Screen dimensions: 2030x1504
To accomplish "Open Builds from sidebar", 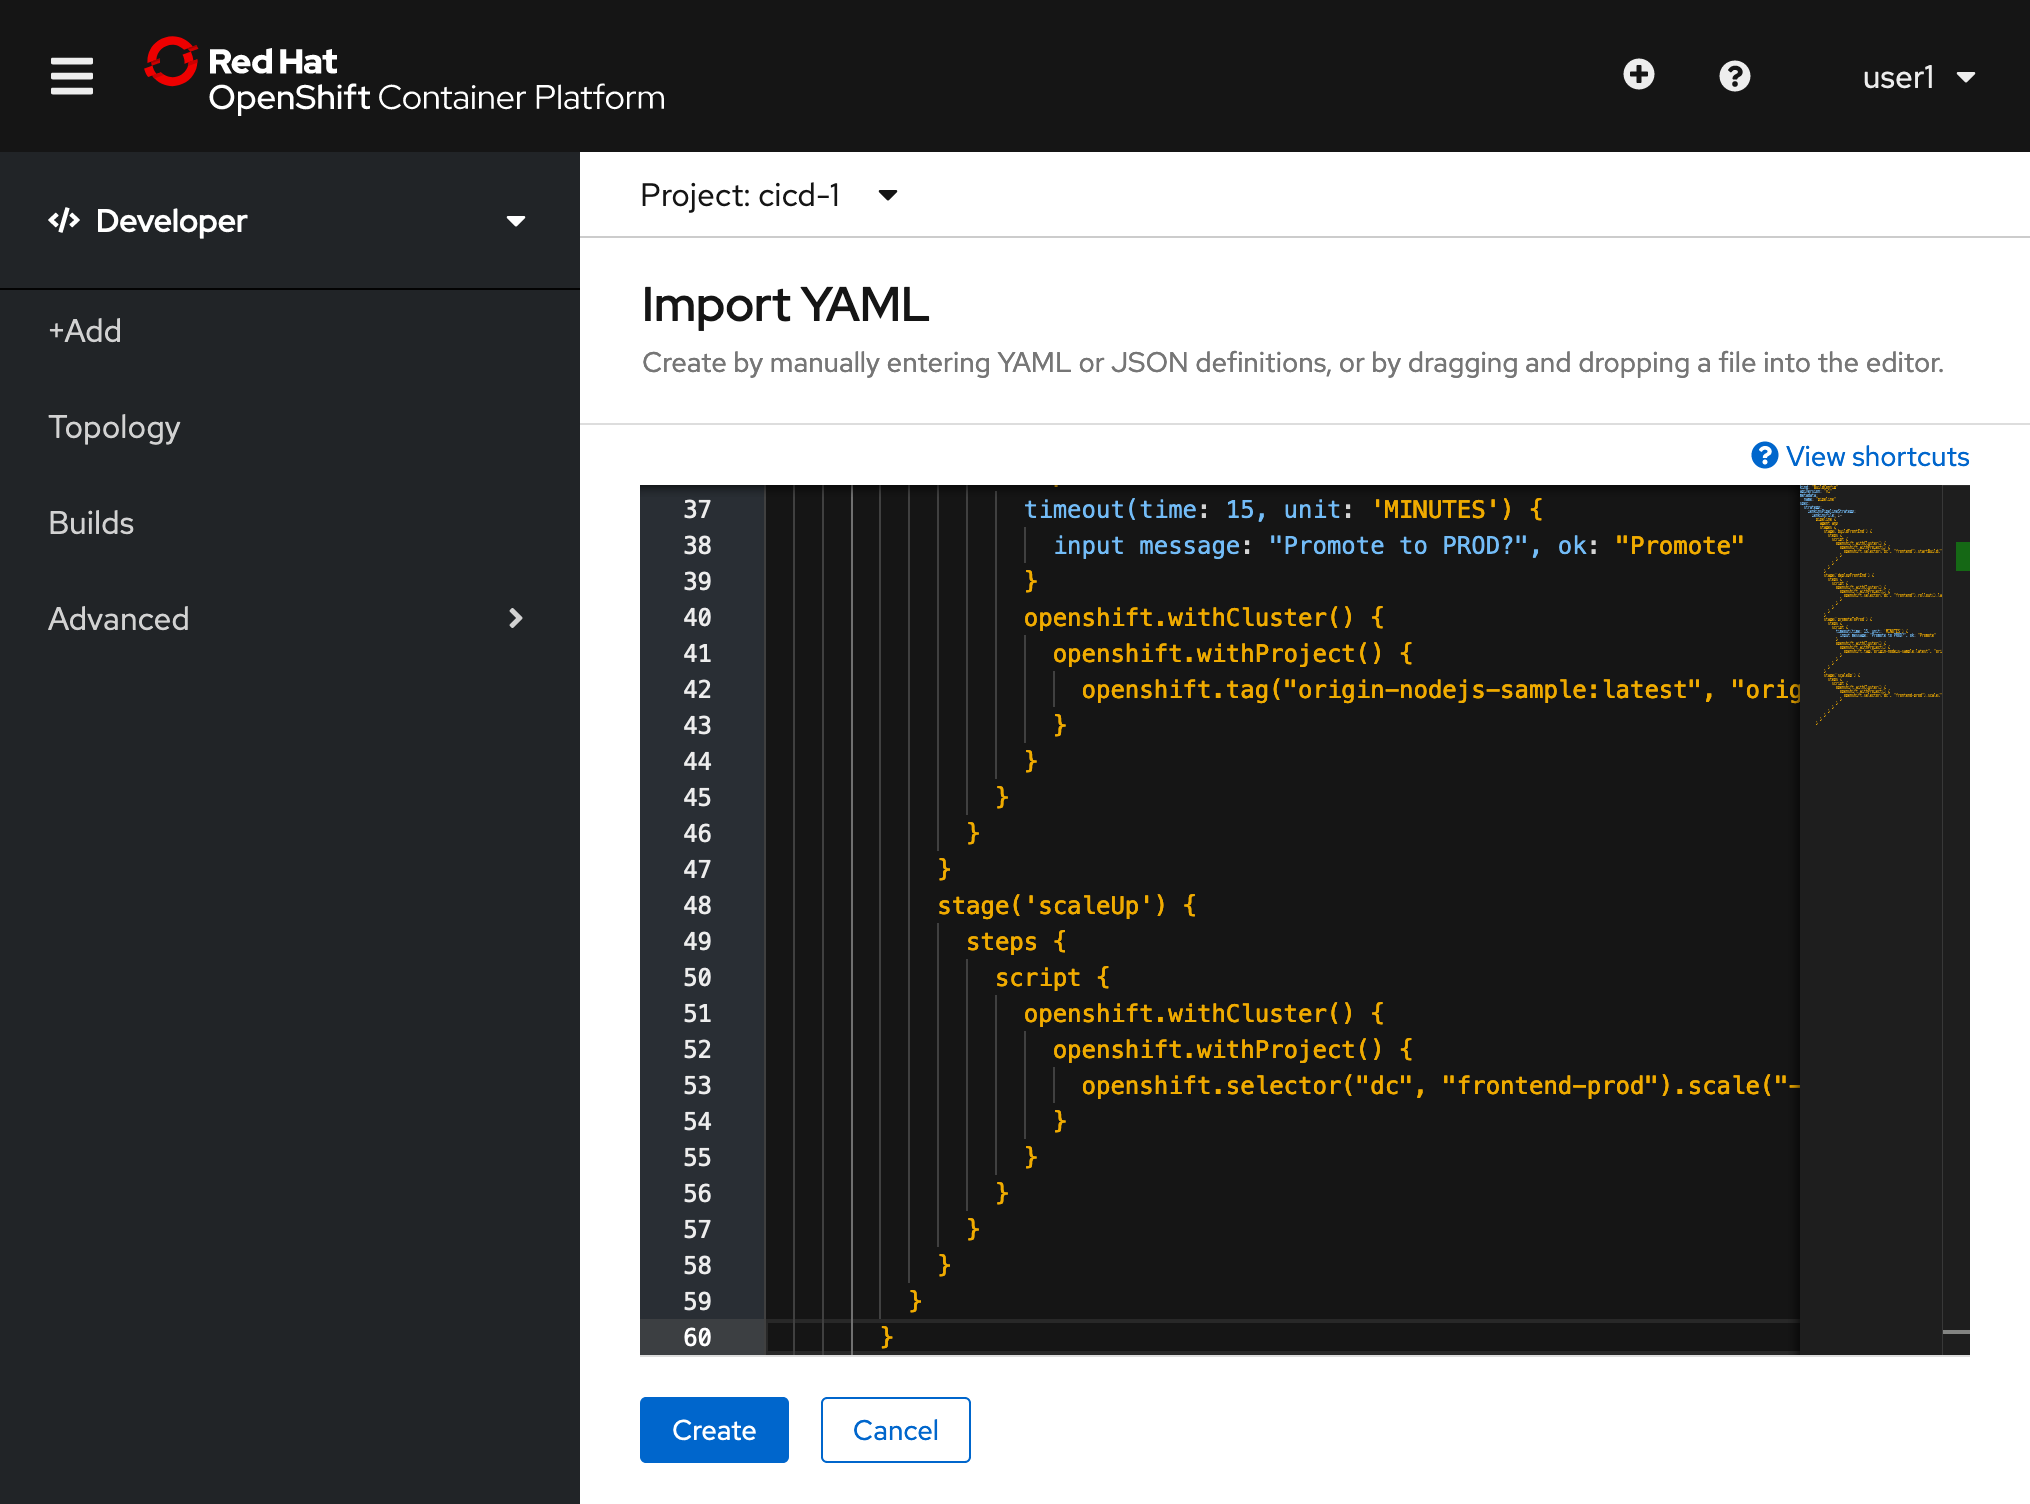I will 91,523.
